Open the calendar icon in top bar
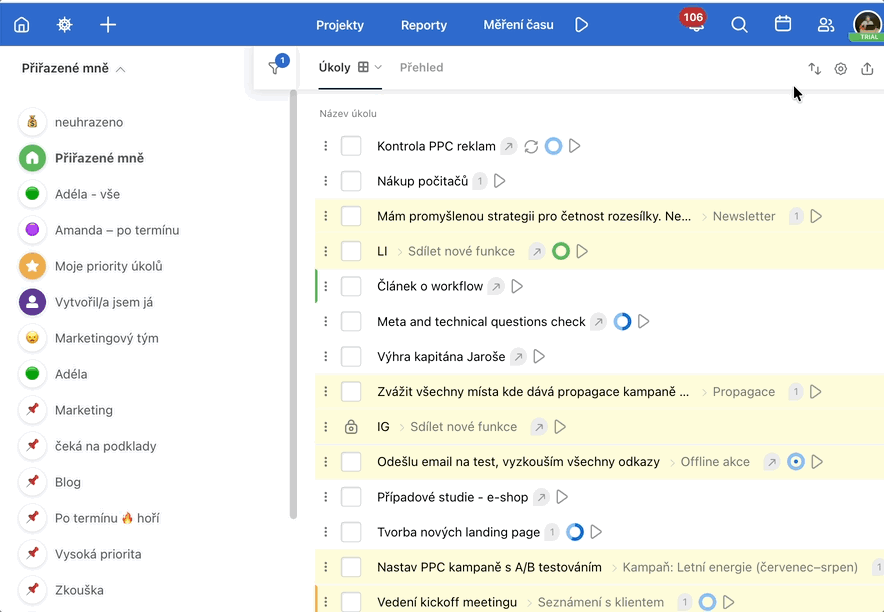 (x=783, y=25)
